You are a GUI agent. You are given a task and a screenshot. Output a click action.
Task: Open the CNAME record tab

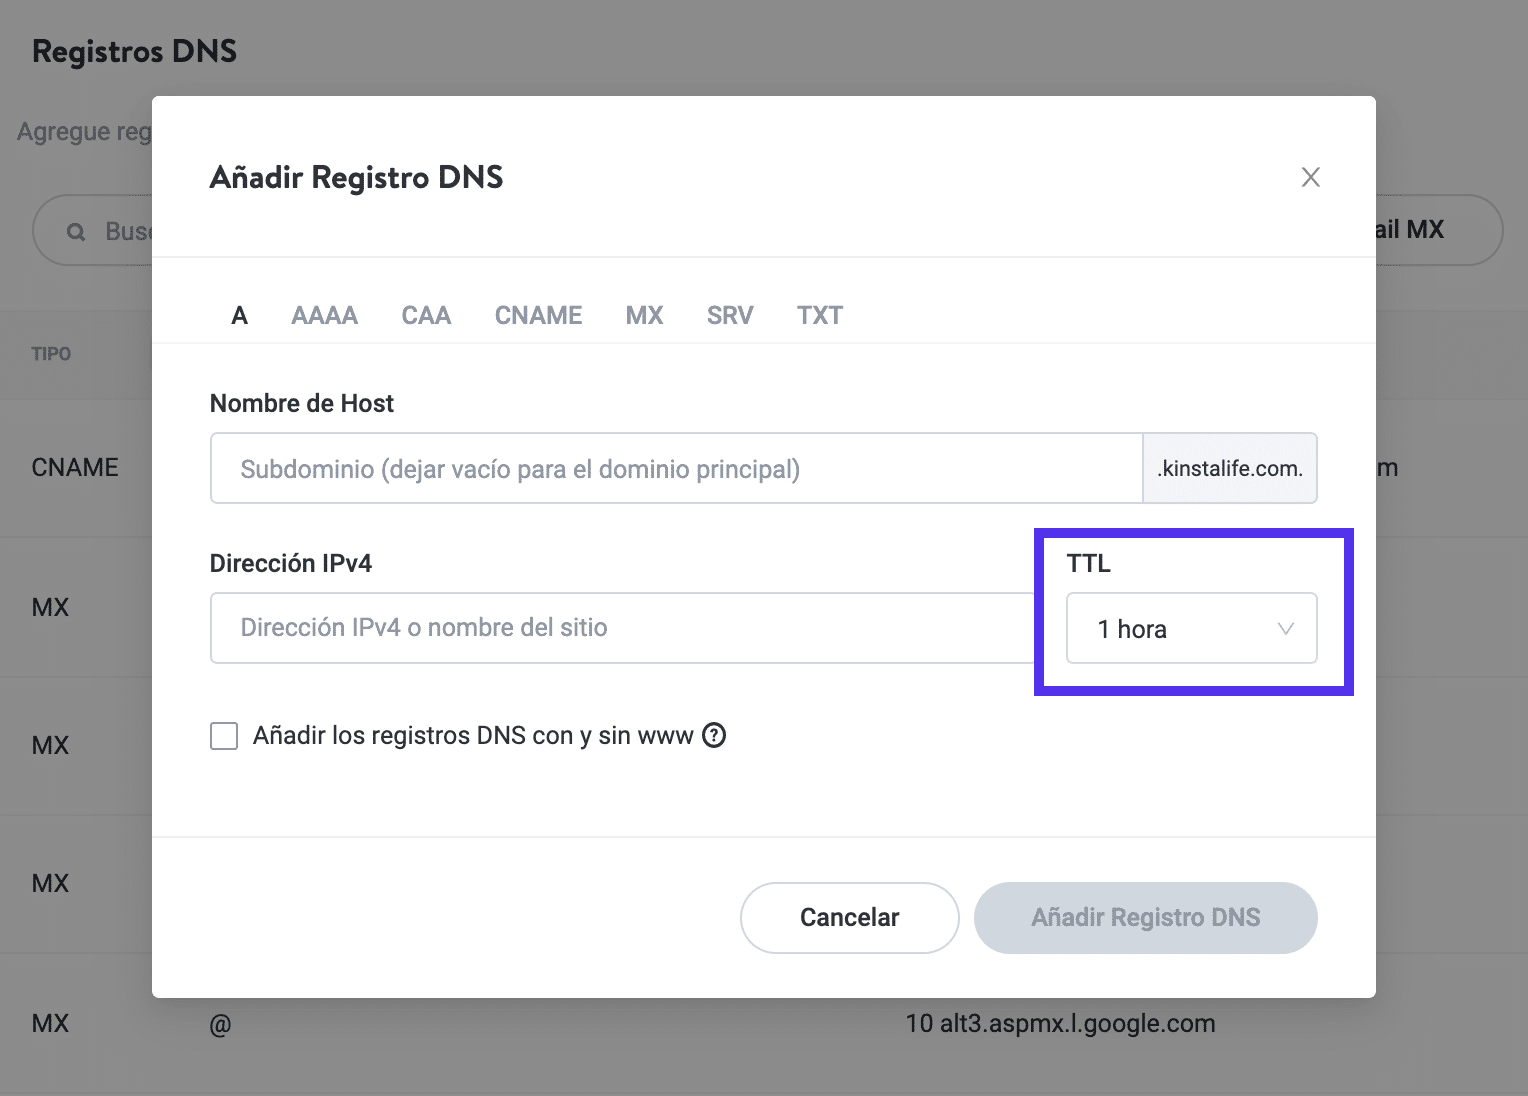(x=538, y=316)
